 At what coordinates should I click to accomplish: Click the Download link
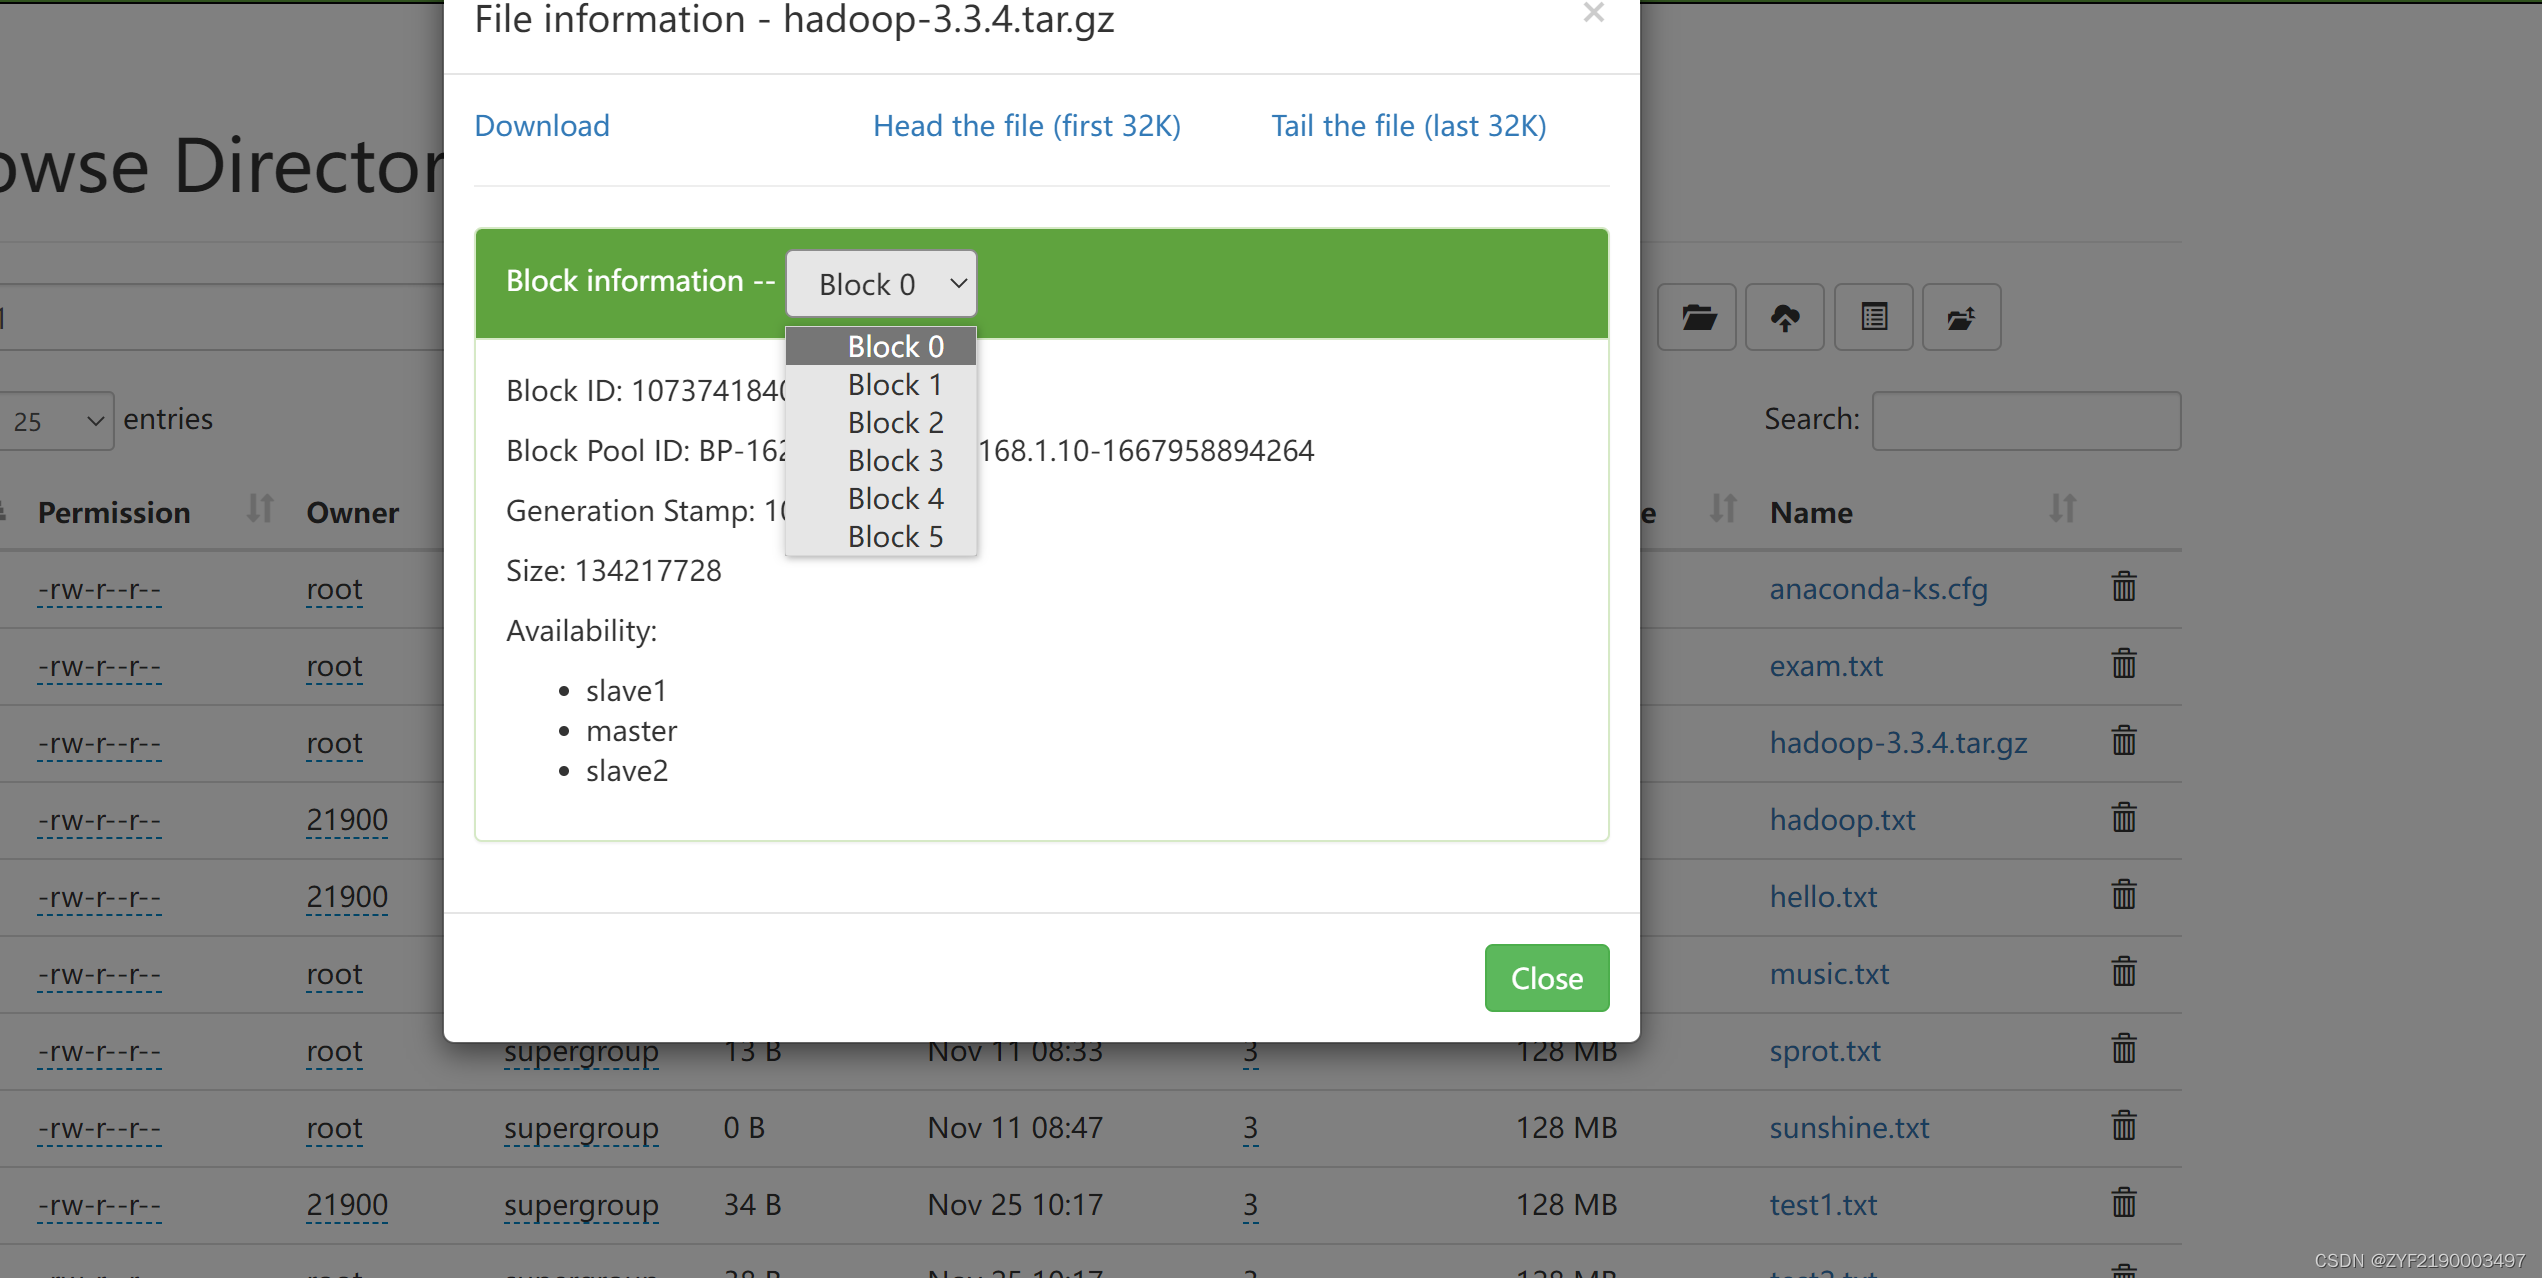[x=541, y=126]
